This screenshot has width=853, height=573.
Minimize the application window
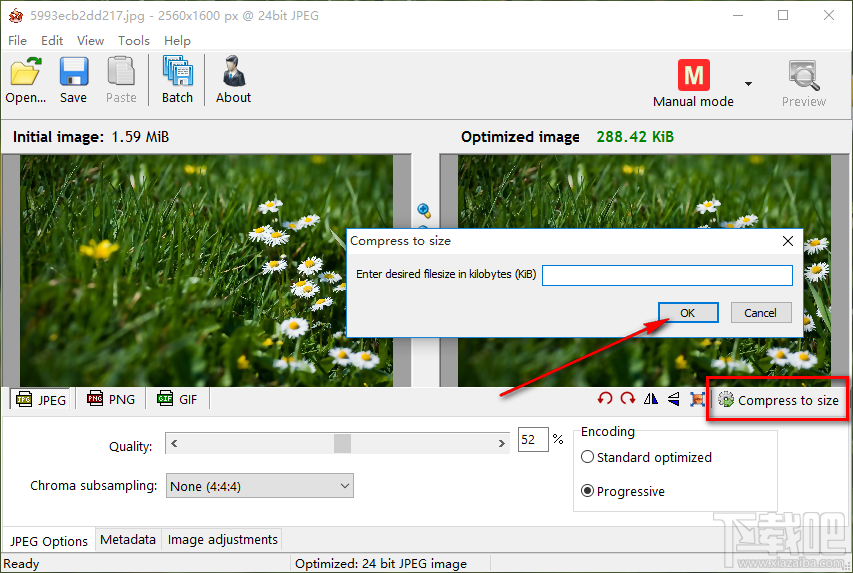[738, 15]
